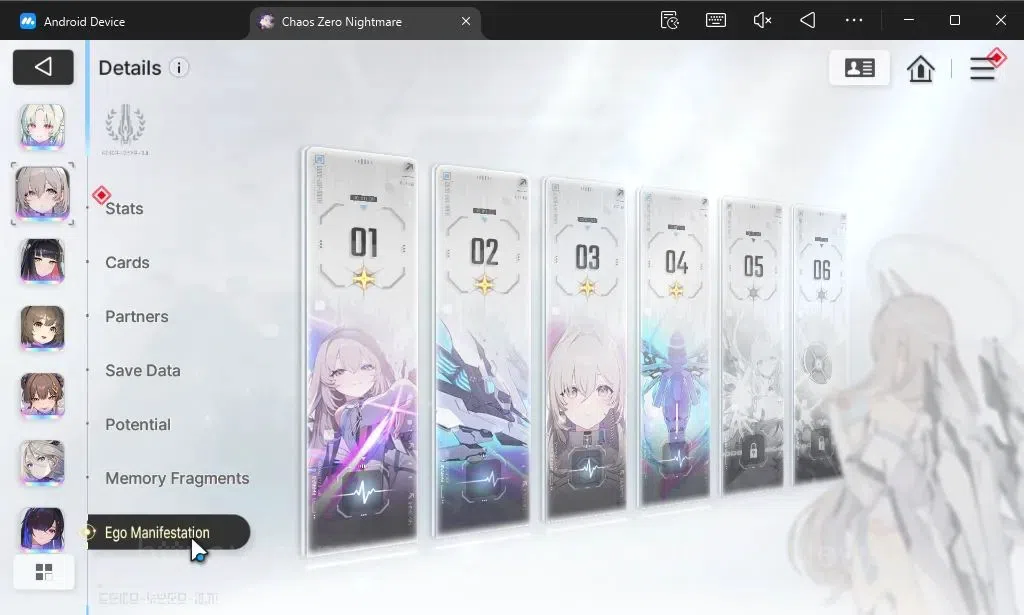Viewport: 1024px width, 615px height.
Task: Open the emulator three-dots more menu
Action: coord(854,20)
